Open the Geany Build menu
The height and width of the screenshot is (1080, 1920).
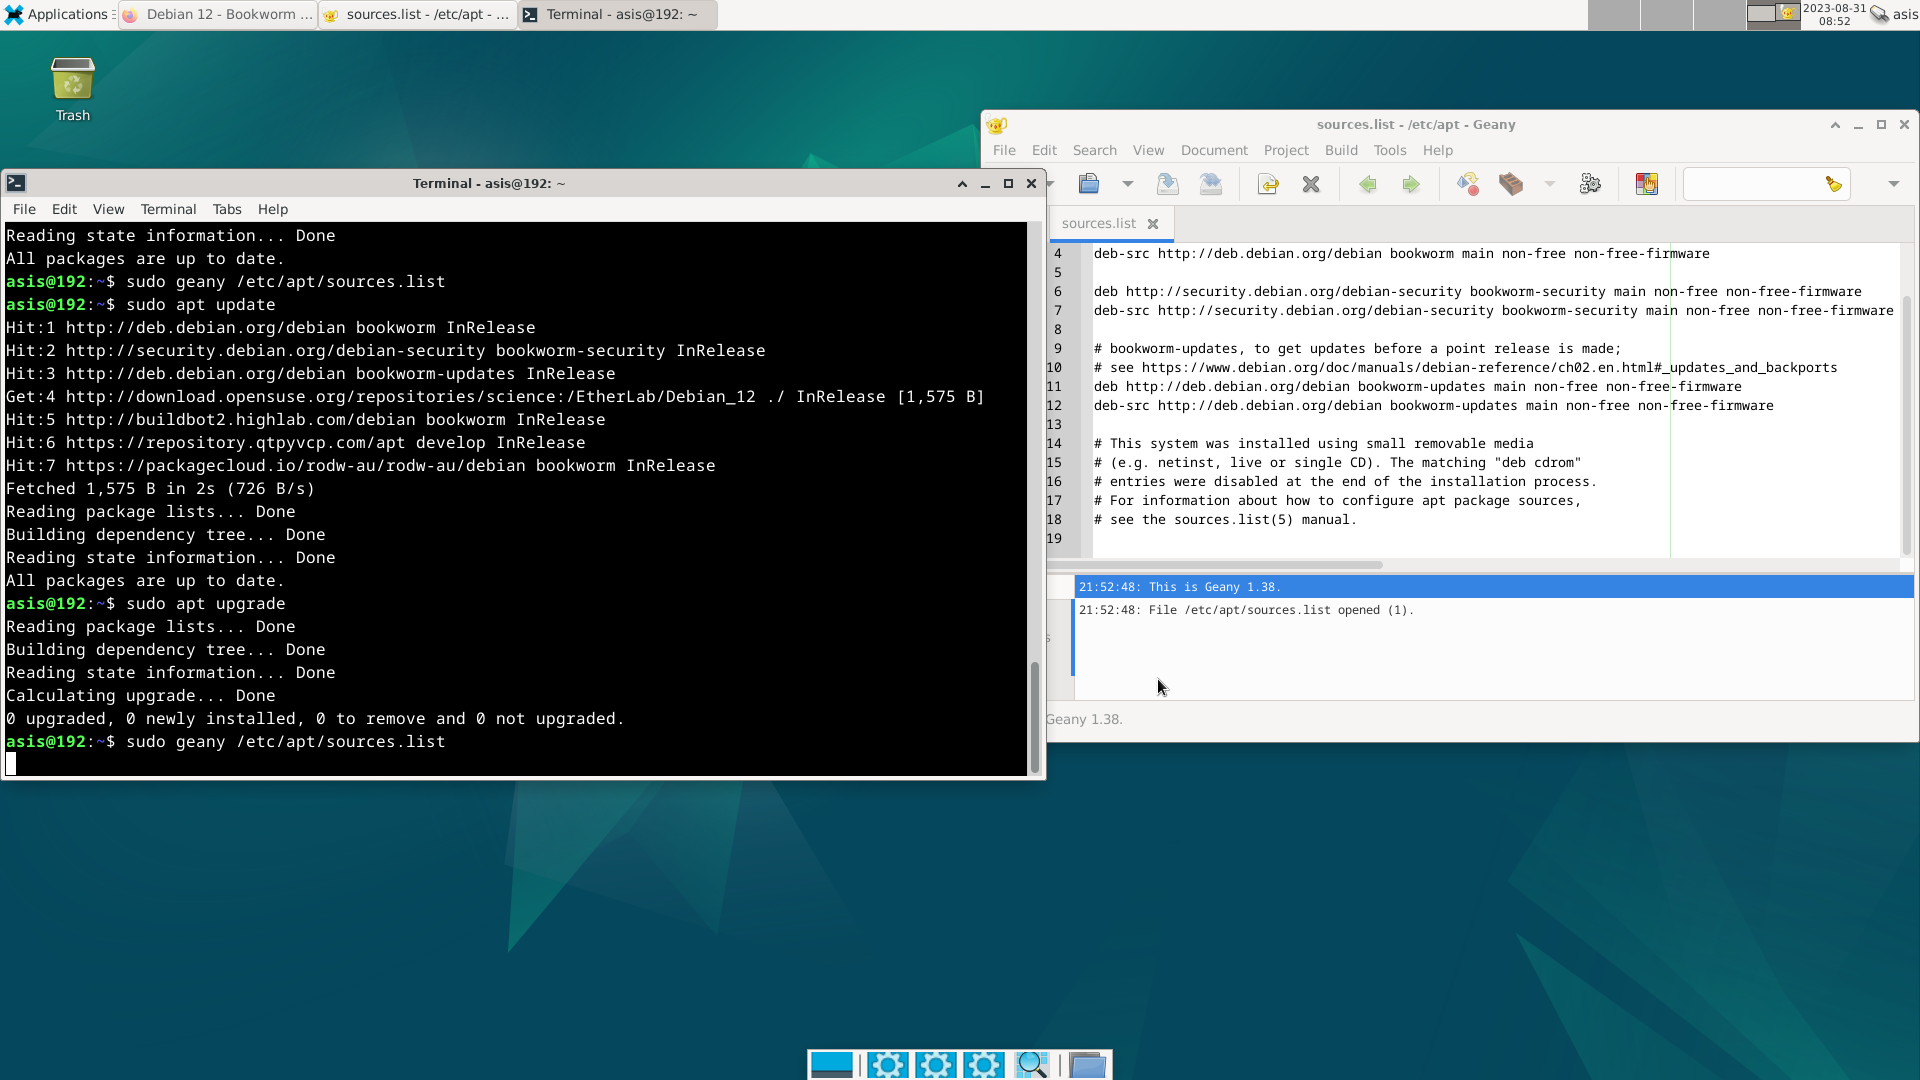(1341, 150)
